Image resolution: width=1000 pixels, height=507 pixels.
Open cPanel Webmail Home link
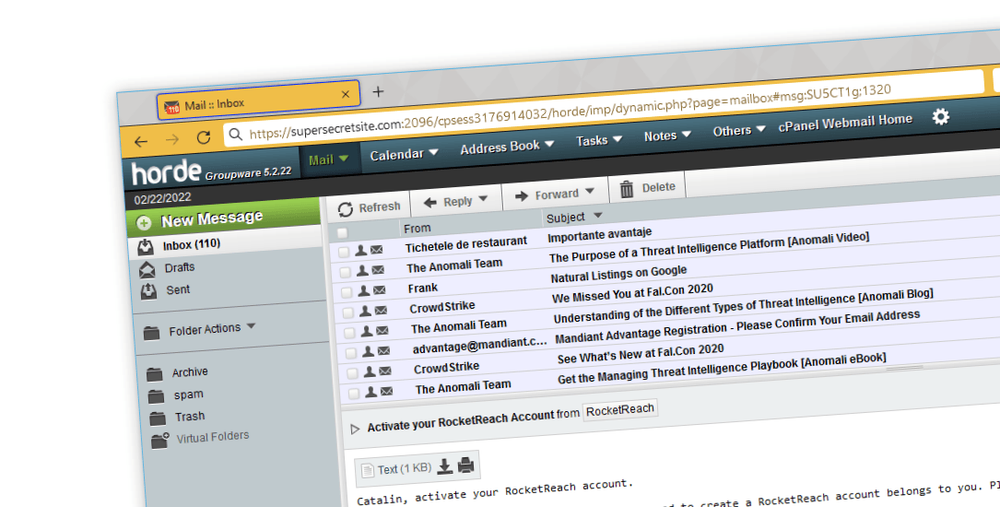(x=845, y=123)
